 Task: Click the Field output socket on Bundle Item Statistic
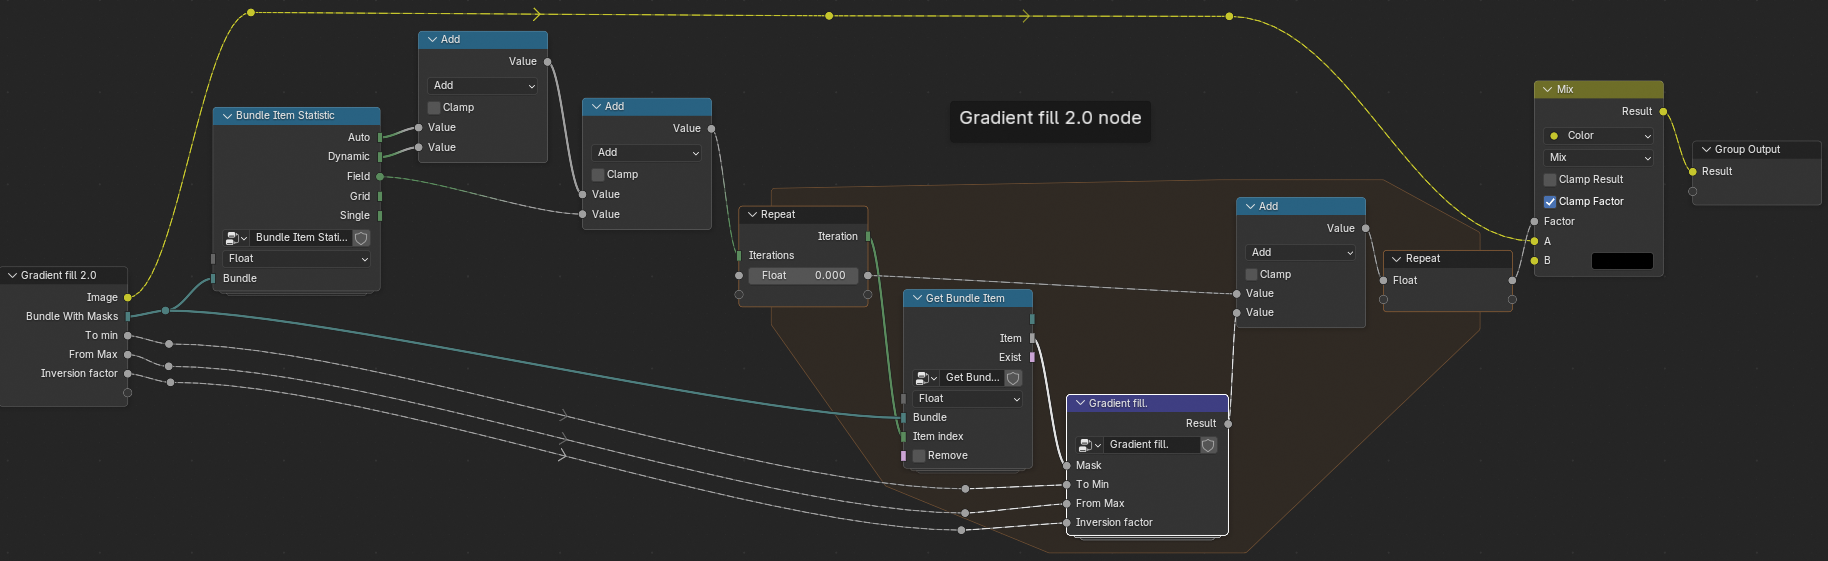(380, 176)
